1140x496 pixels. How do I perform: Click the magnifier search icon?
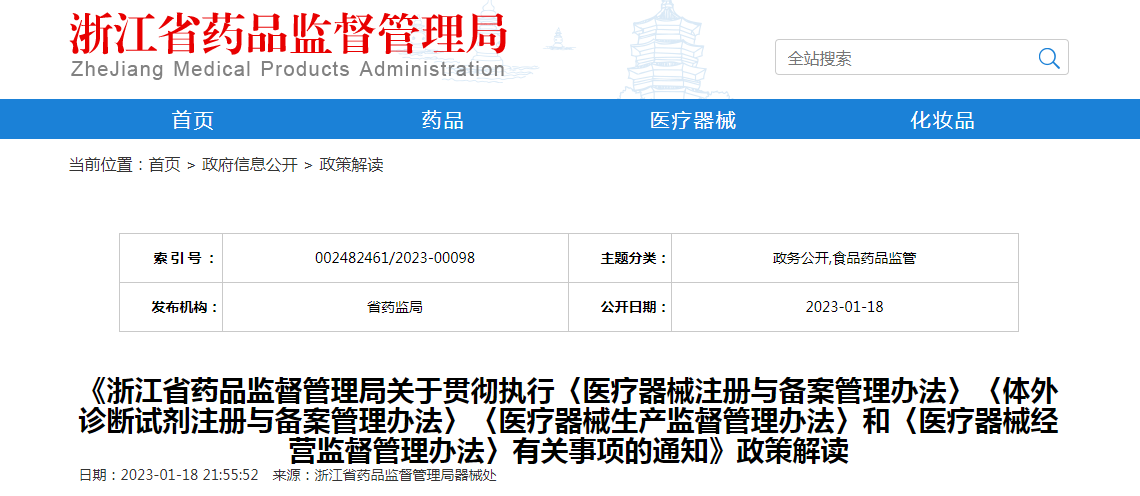click(x=1048, y=58)
